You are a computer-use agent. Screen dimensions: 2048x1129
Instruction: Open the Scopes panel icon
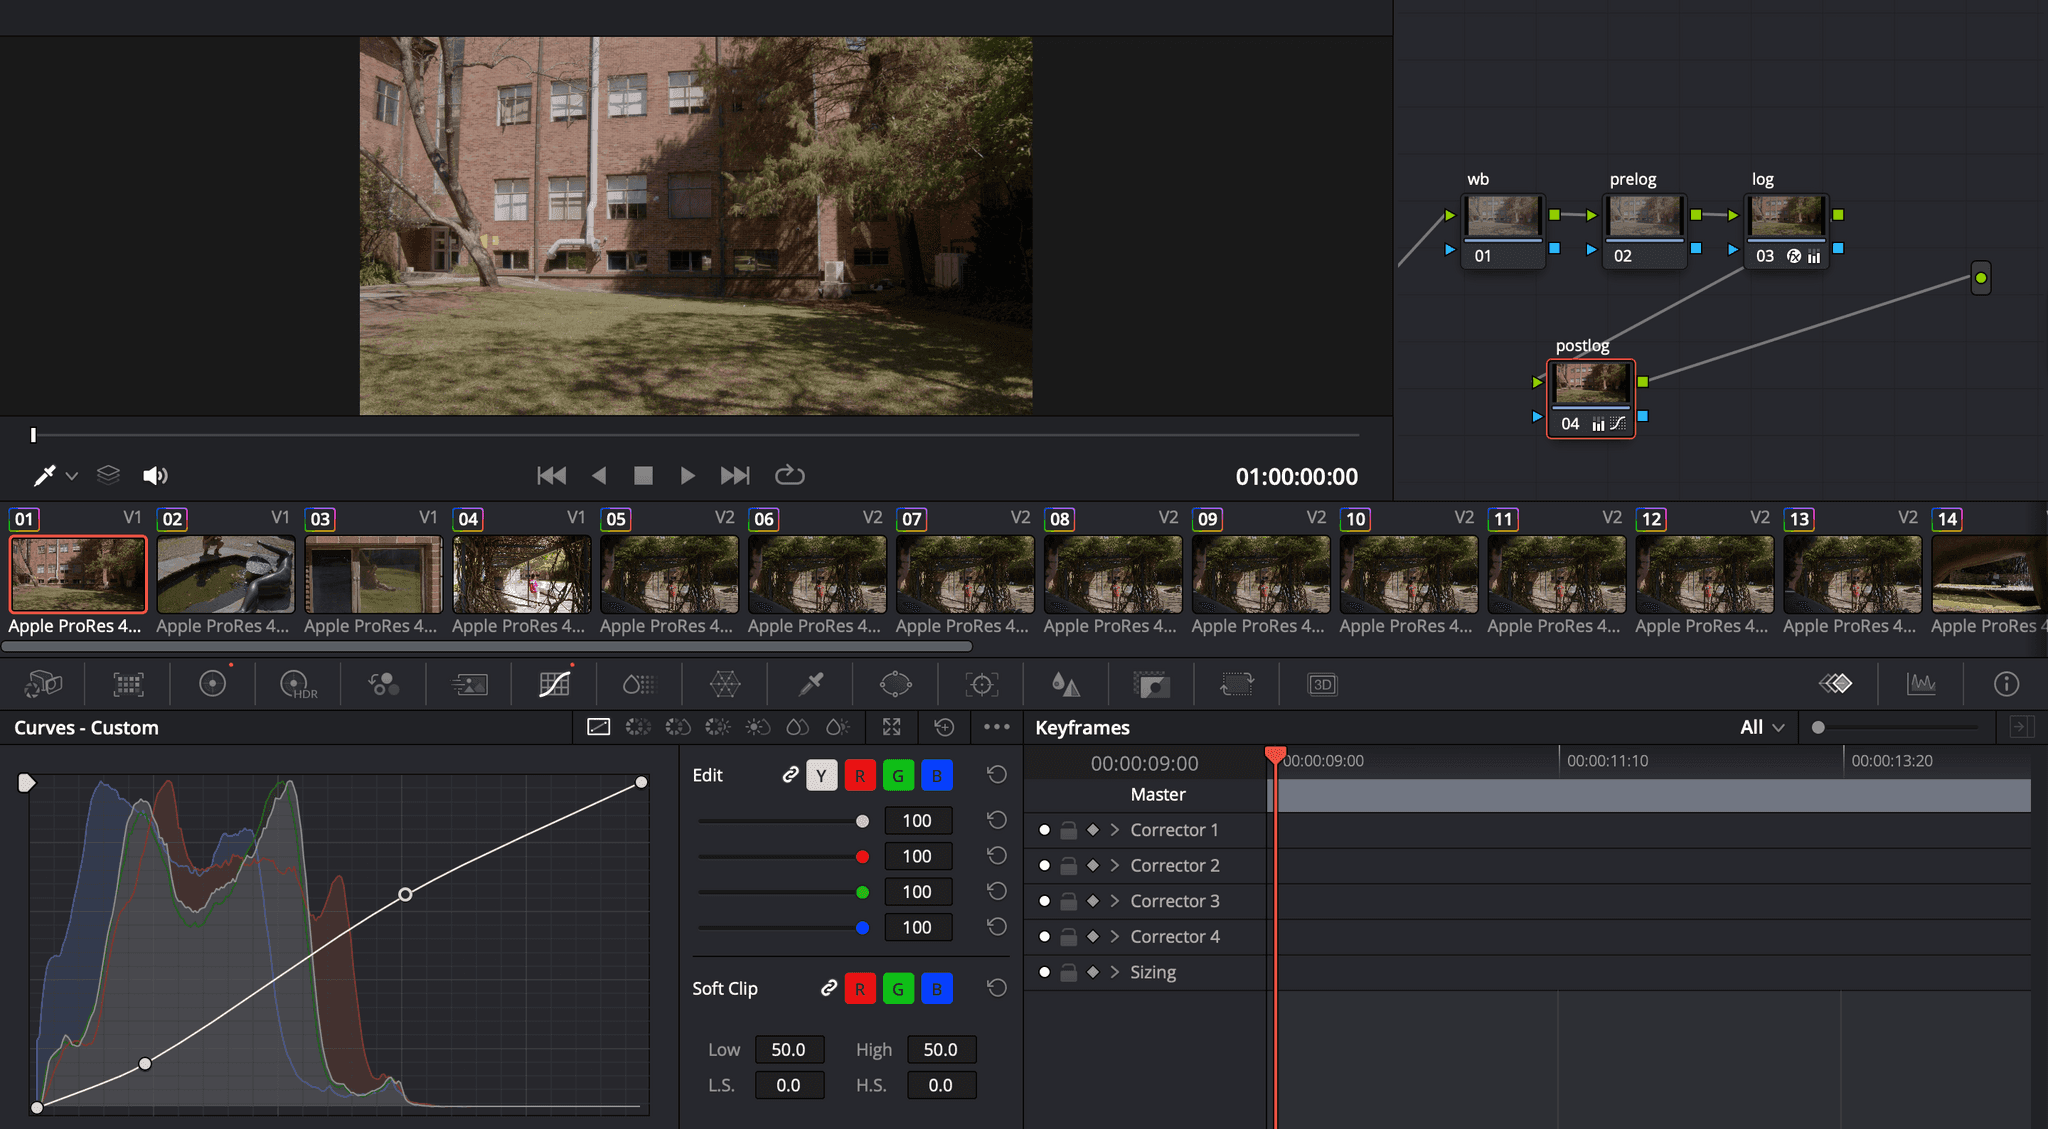(1921, 684)
